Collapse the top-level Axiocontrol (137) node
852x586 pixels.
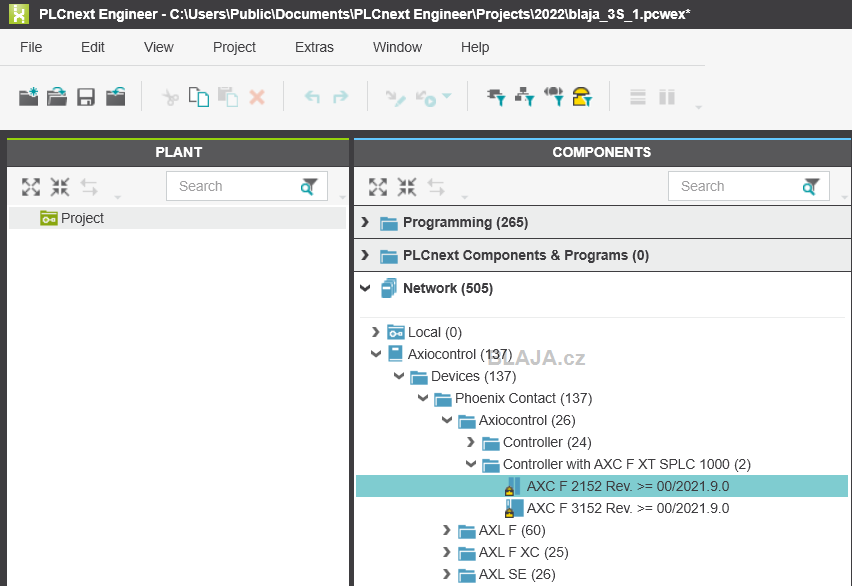[375, 354]
